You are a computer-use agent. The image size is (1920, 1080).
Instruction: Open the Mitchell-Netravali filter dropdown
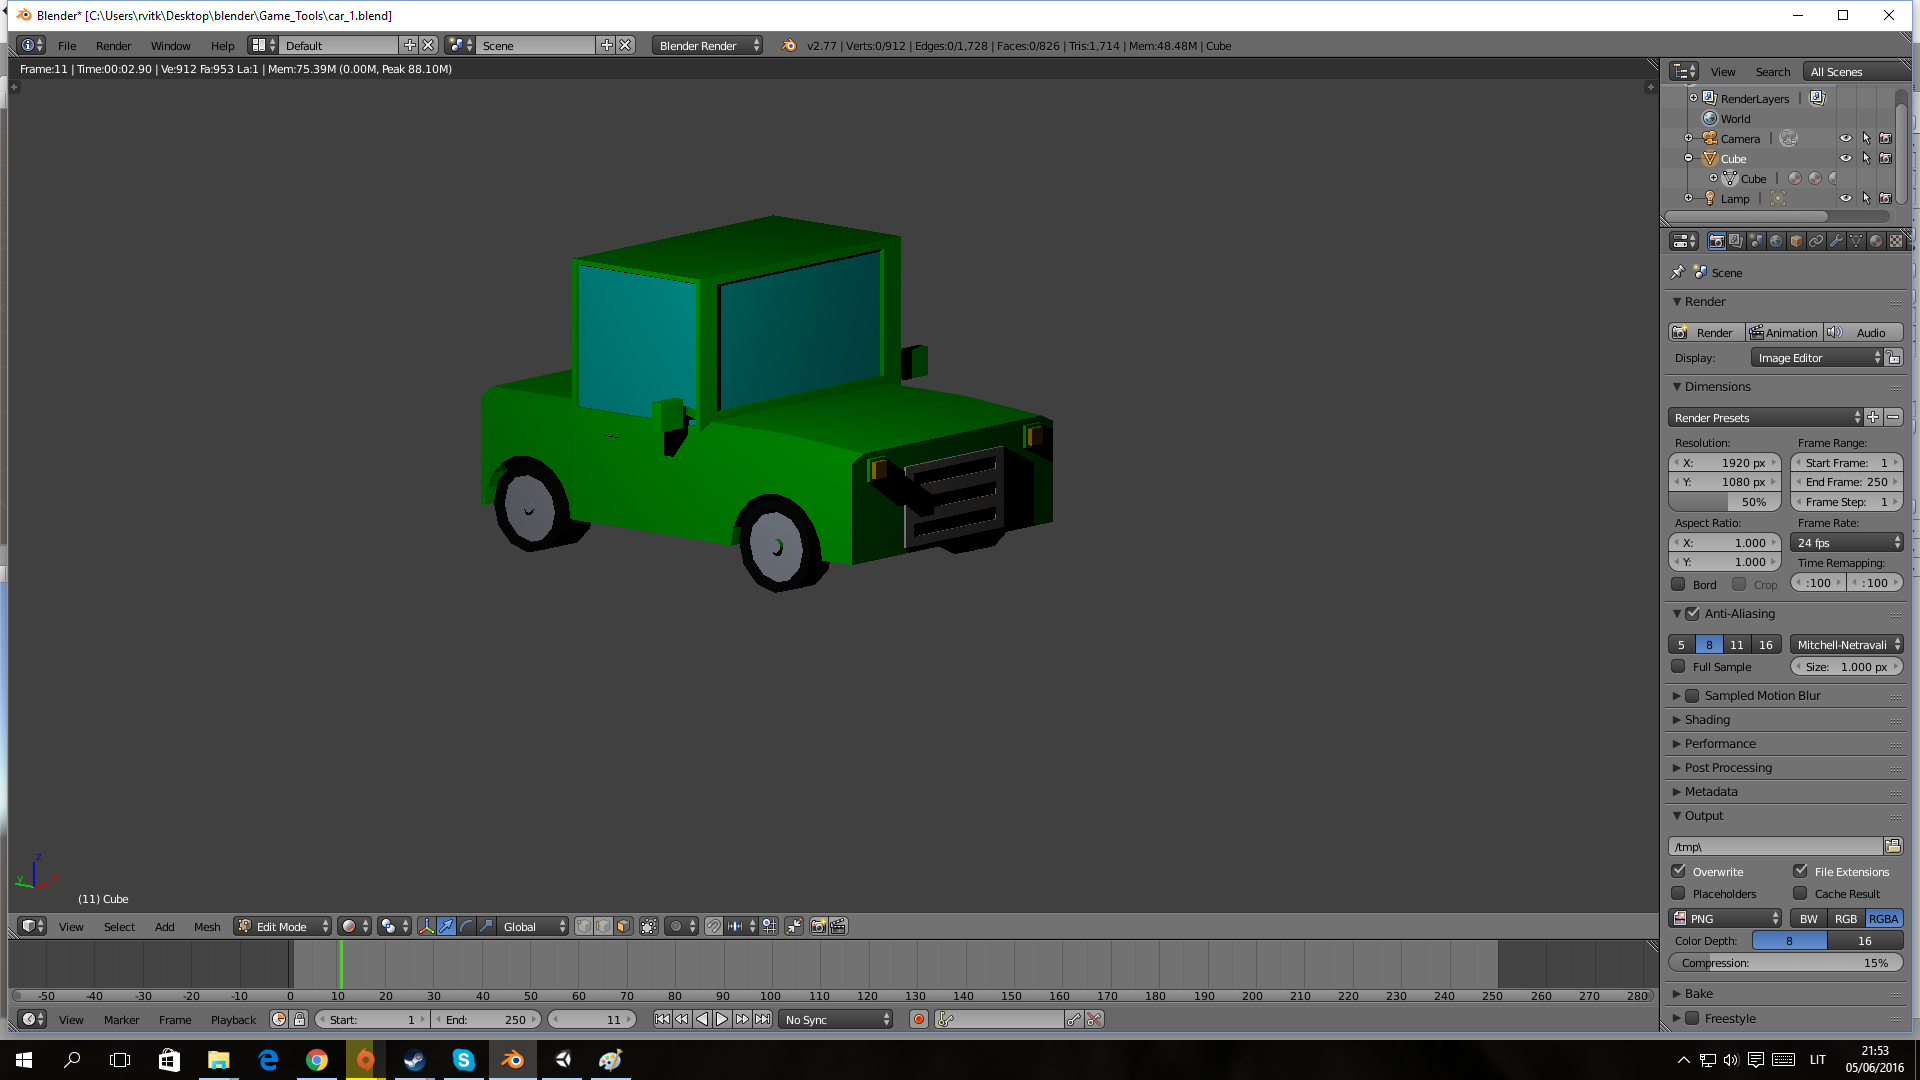(1847, 644)
